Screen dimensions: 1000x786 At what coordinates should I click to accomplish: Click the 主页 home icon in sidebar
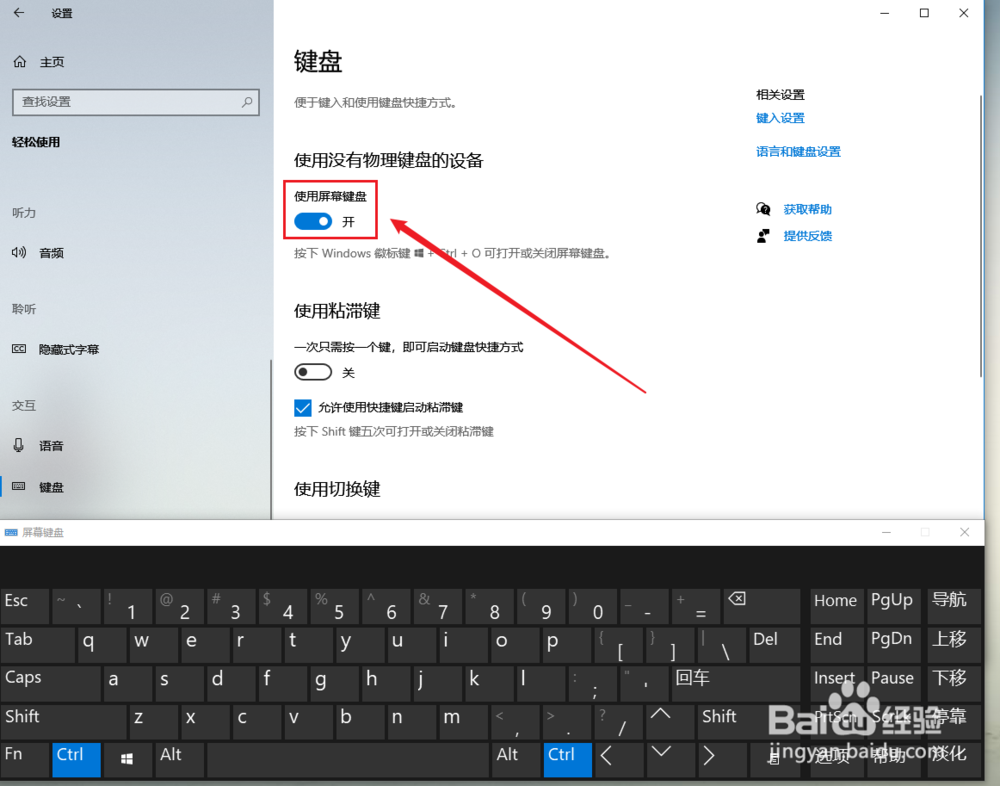tap(20, 61)
